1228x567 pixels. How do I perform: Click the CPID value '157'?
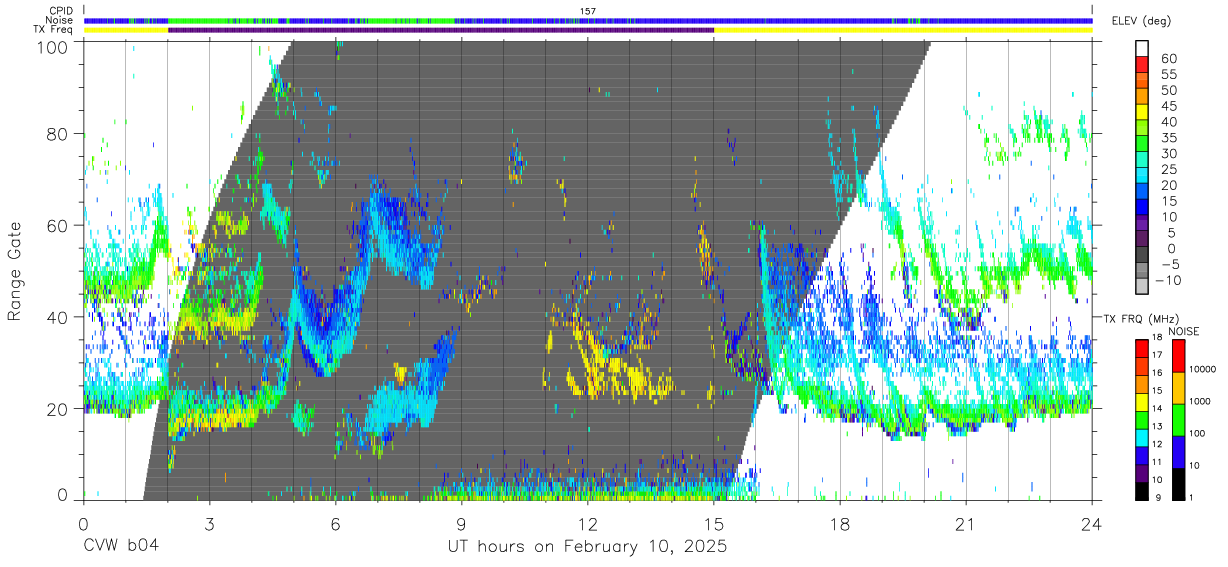tap(588, 11)
